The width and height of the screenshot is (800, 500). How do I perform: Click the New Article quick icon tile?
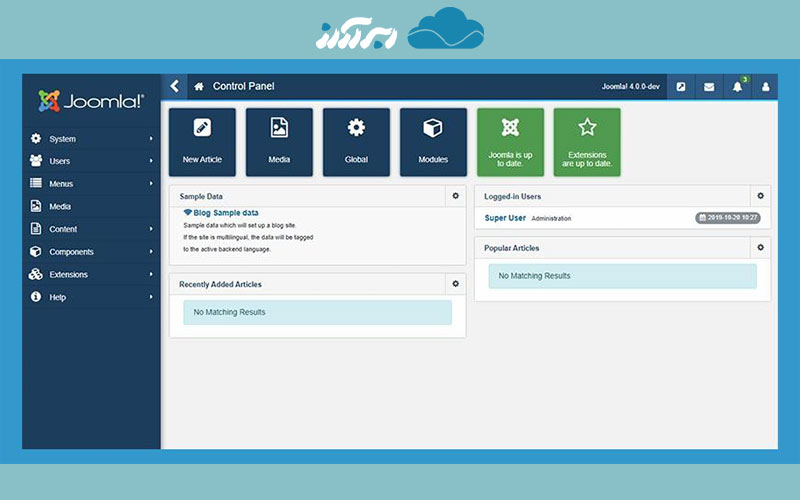[202, 142]
